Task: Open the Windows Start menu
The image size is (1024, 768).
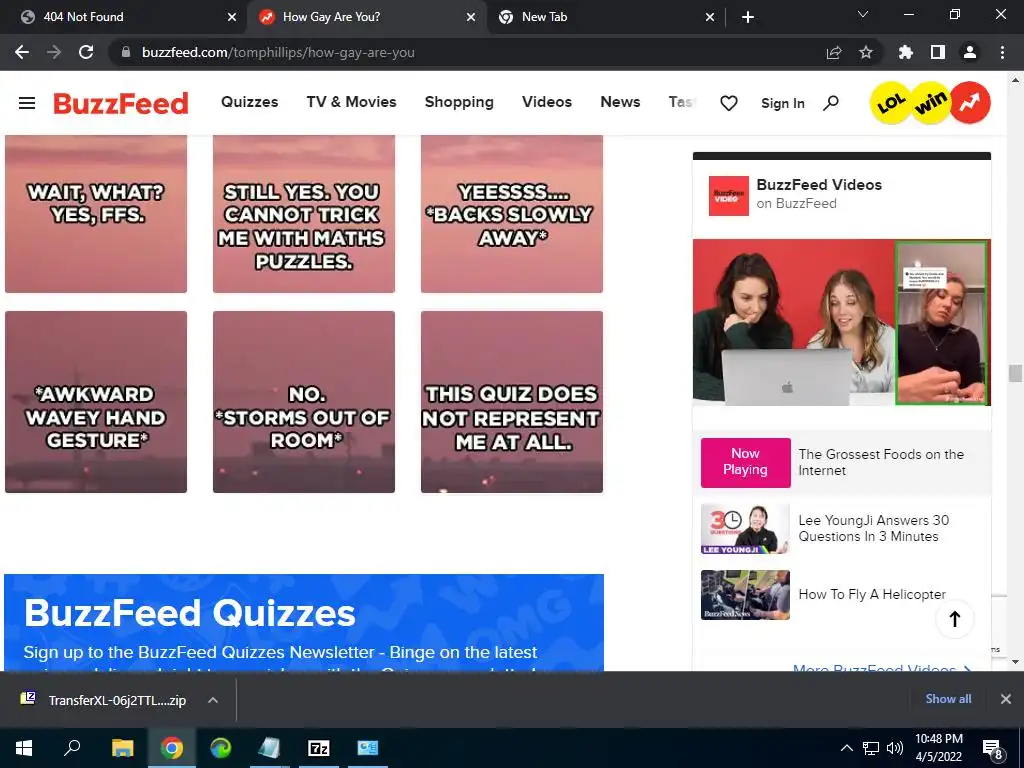Action: [24, 748]
